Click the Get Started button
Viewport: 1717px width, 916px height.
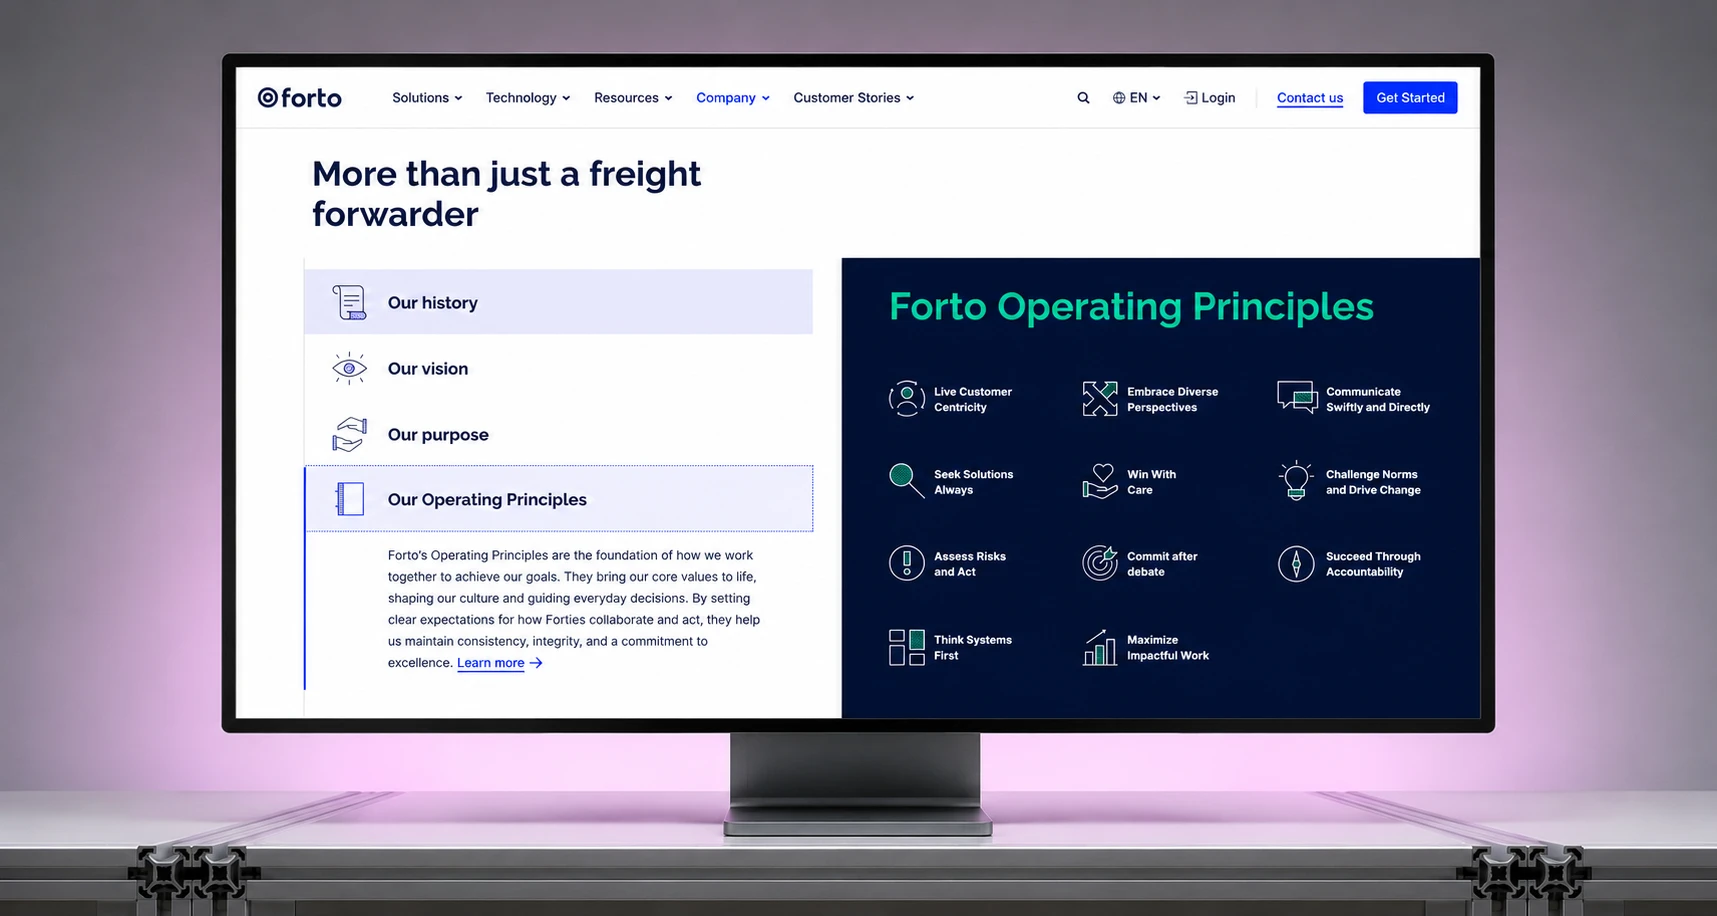[x=1410, y=98]
